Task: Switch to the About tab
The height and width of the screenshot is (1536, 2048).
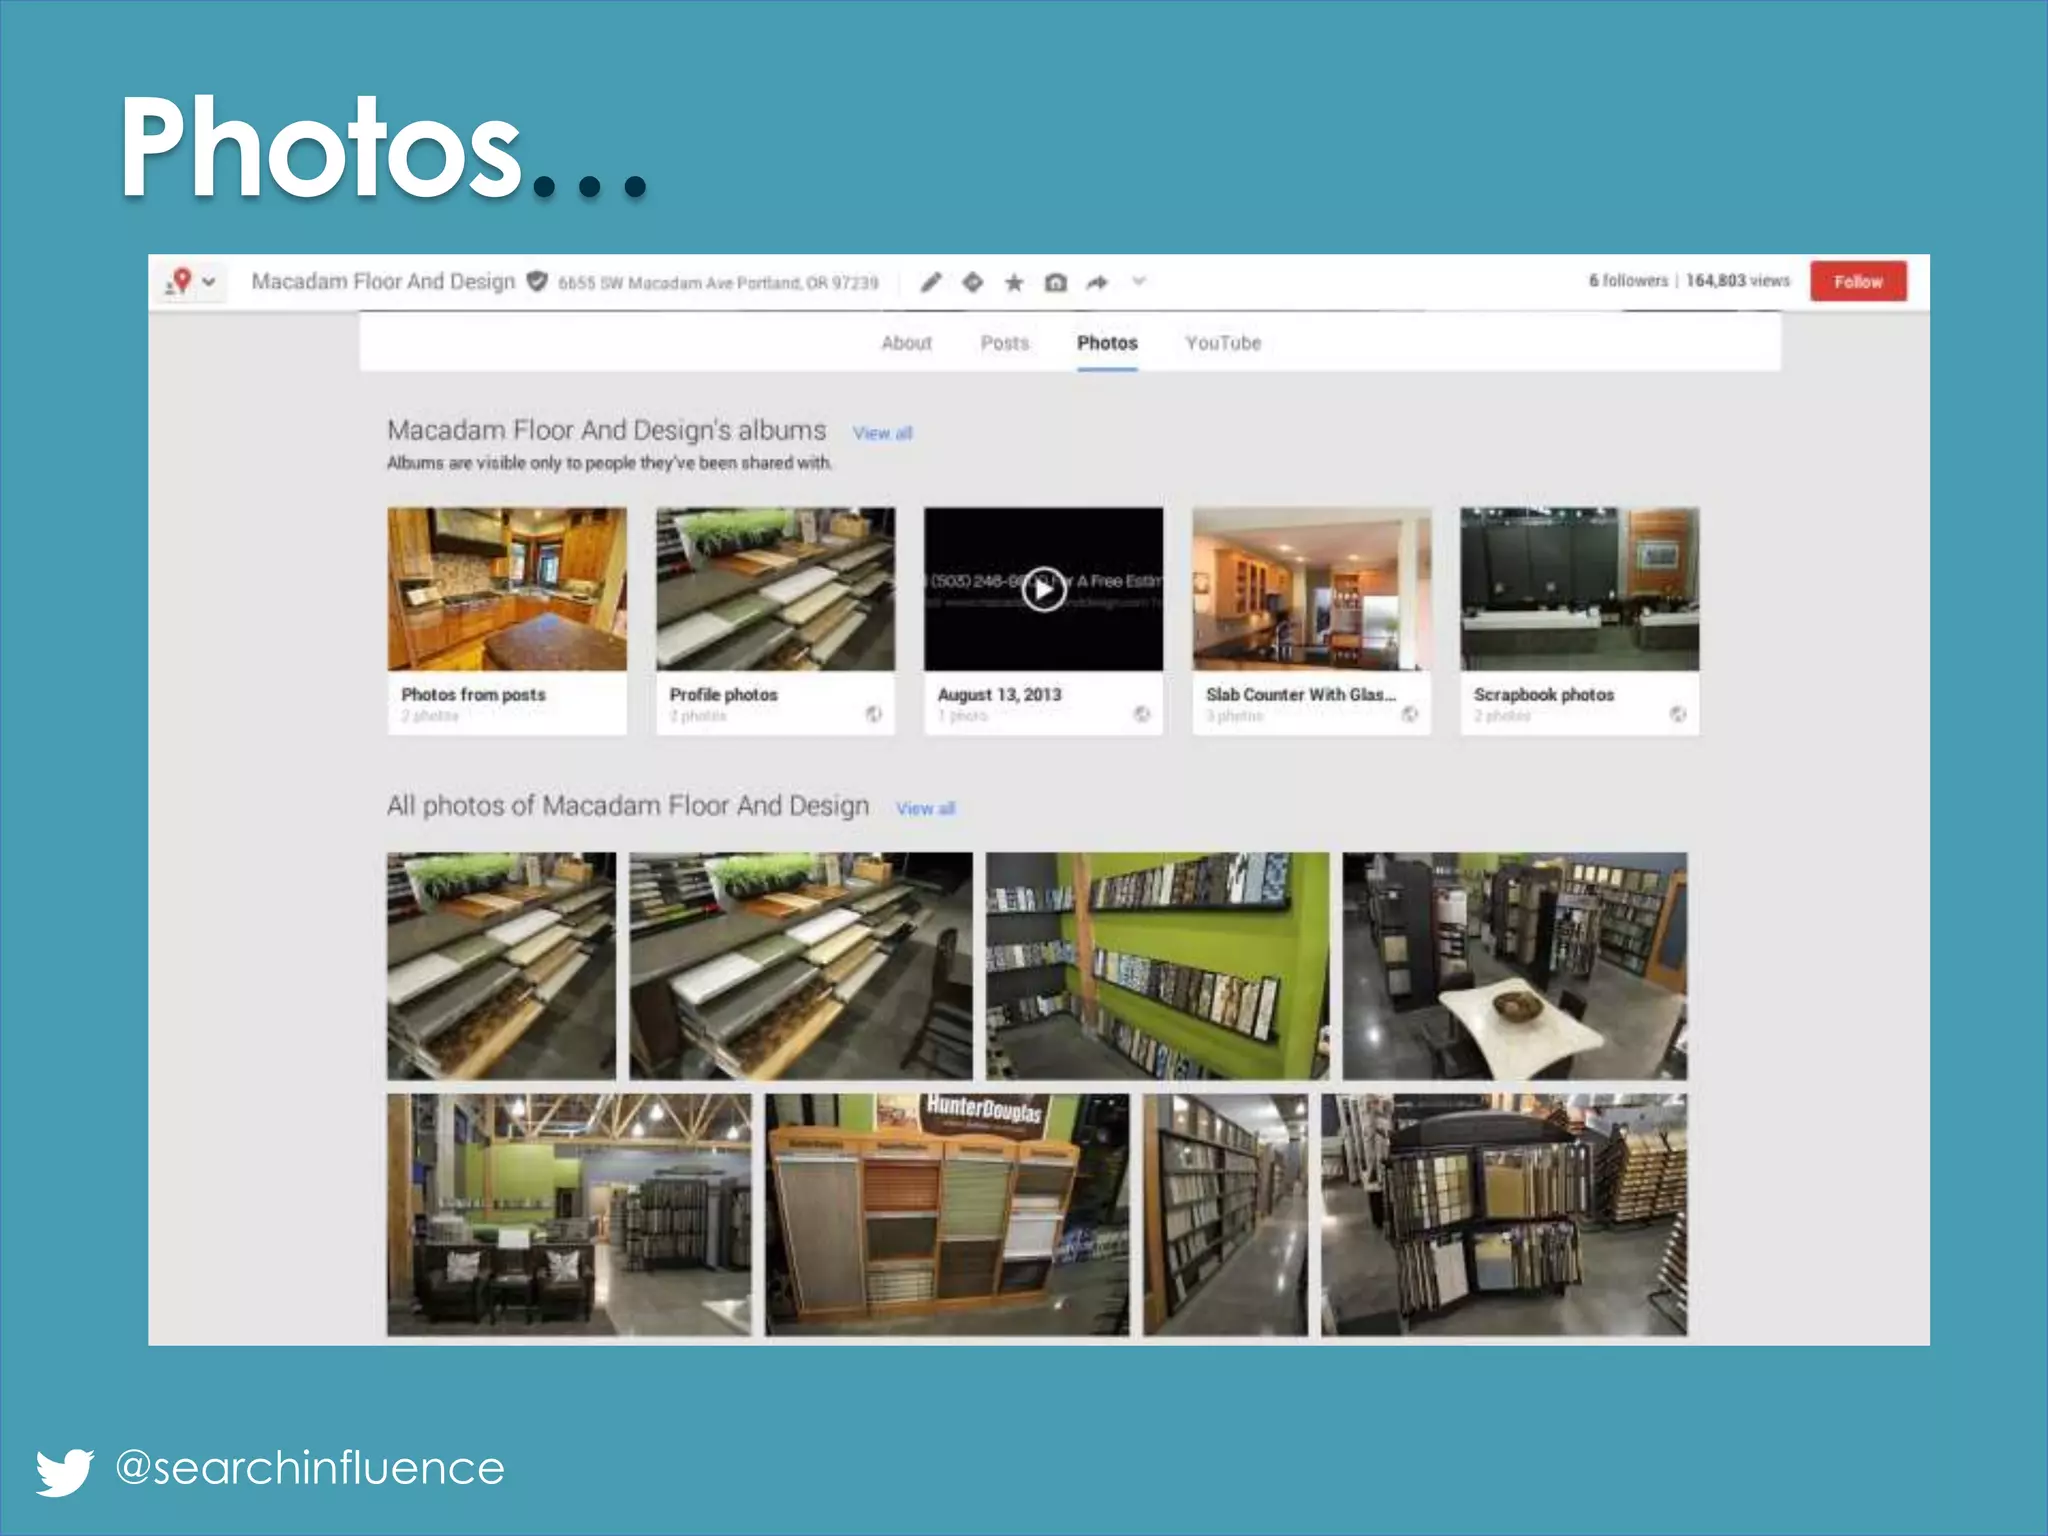Action: [906, 343]
